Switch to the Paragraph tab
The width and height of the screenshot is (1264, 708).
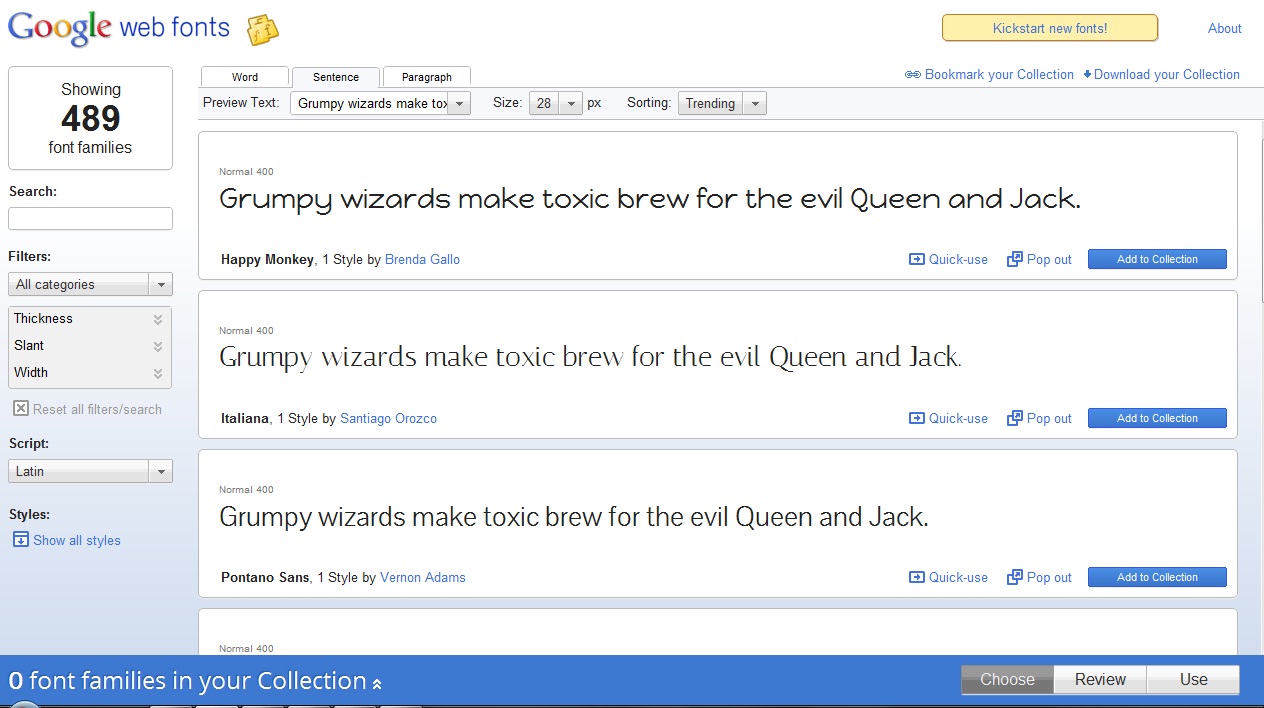click(427, 77)
